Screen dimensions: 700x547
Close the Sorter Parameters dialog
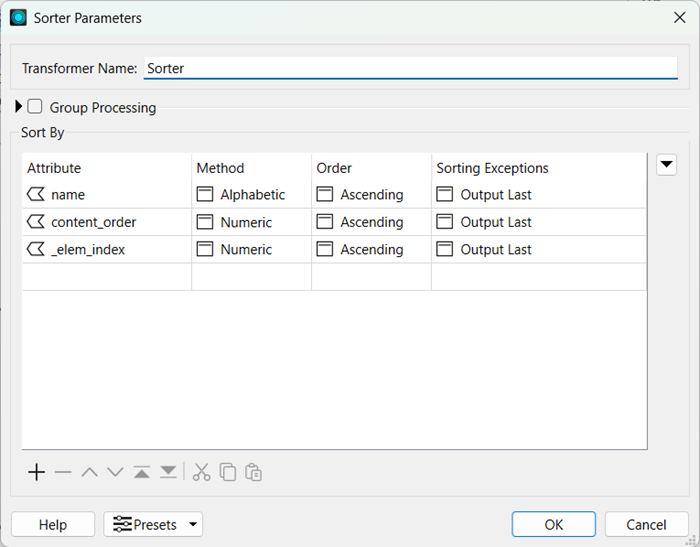point(679,18)
